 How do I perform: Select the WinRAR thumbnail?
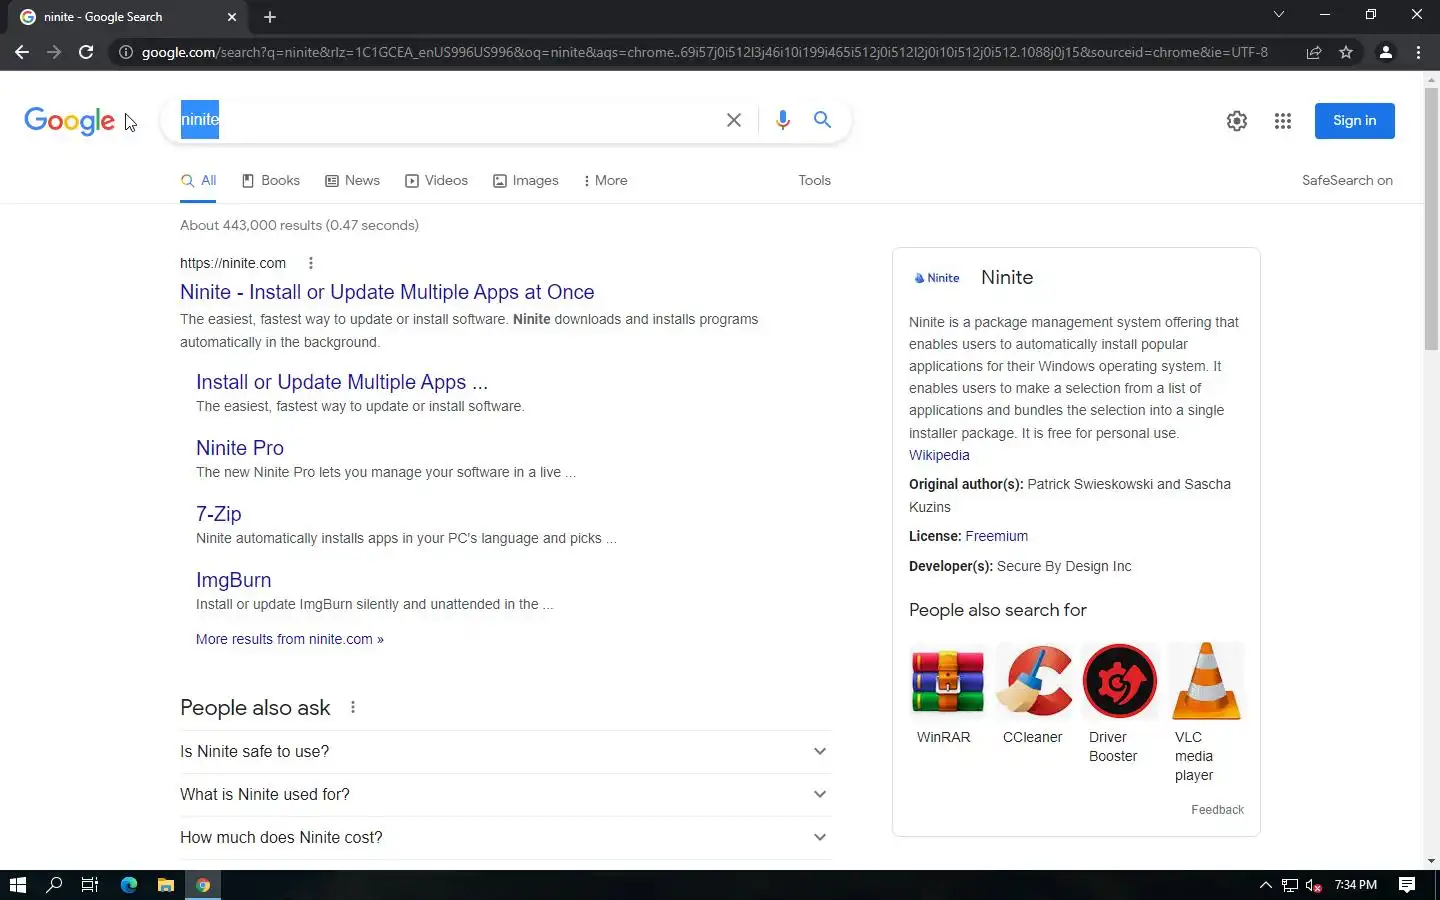(x=947, y=681)
